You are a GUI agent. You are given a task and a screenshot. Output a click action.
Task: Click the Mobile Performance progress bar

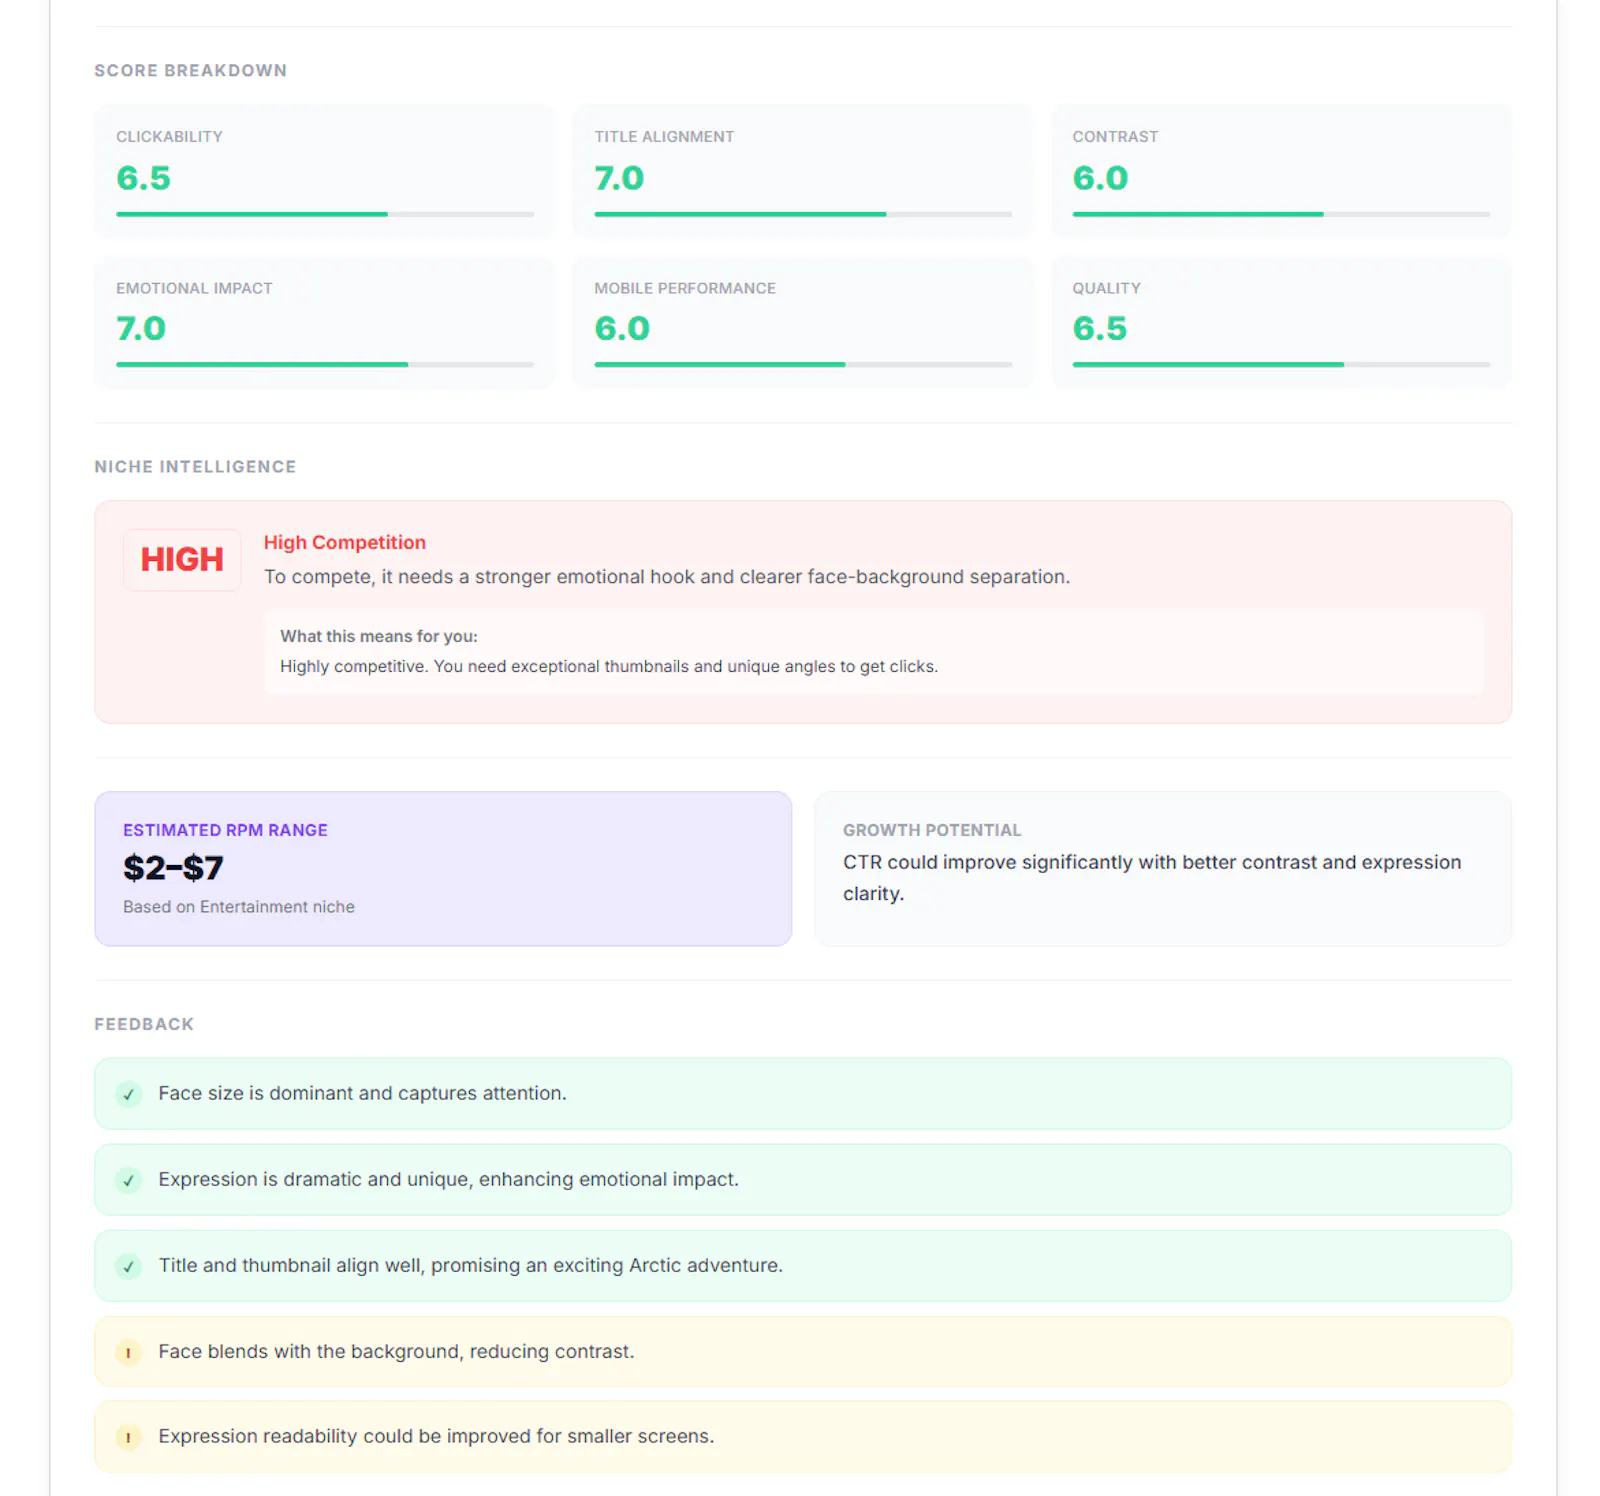pyautogui.click(x=803, y=365)
